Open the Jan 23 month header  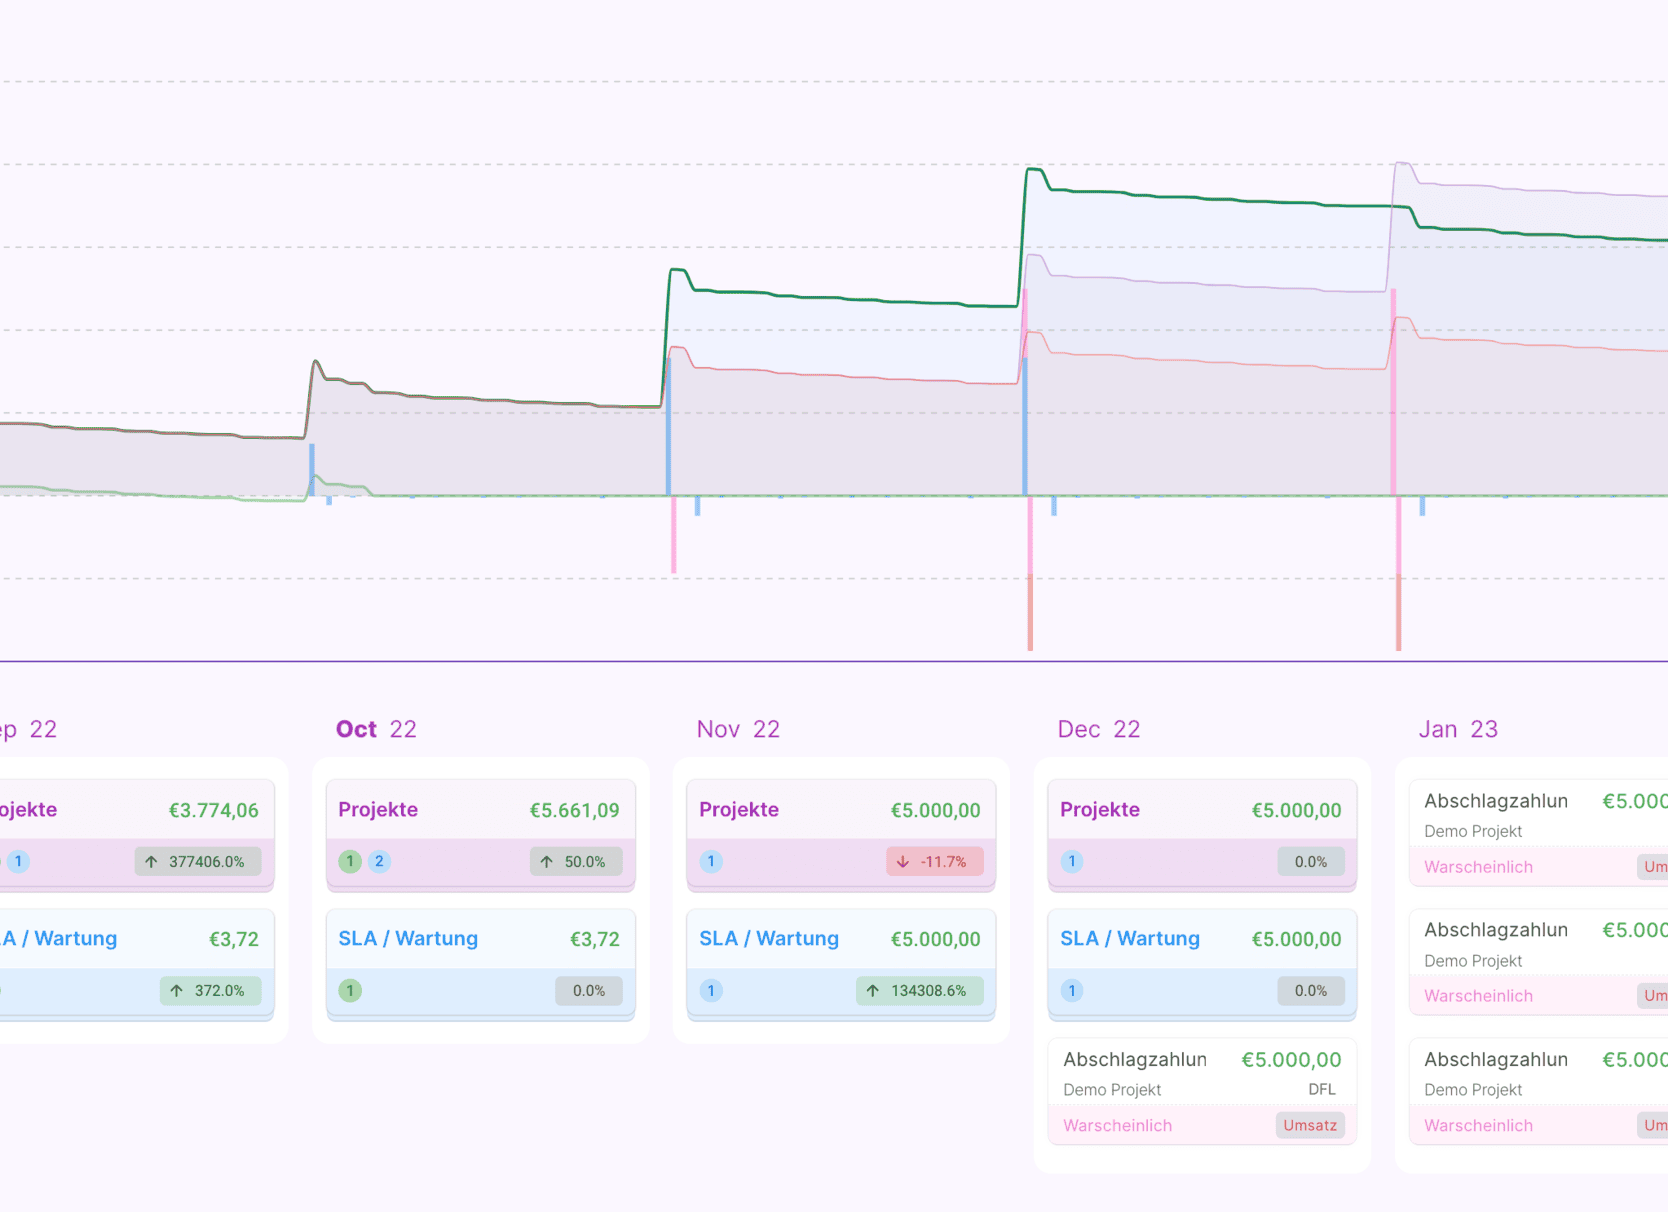1458,729
